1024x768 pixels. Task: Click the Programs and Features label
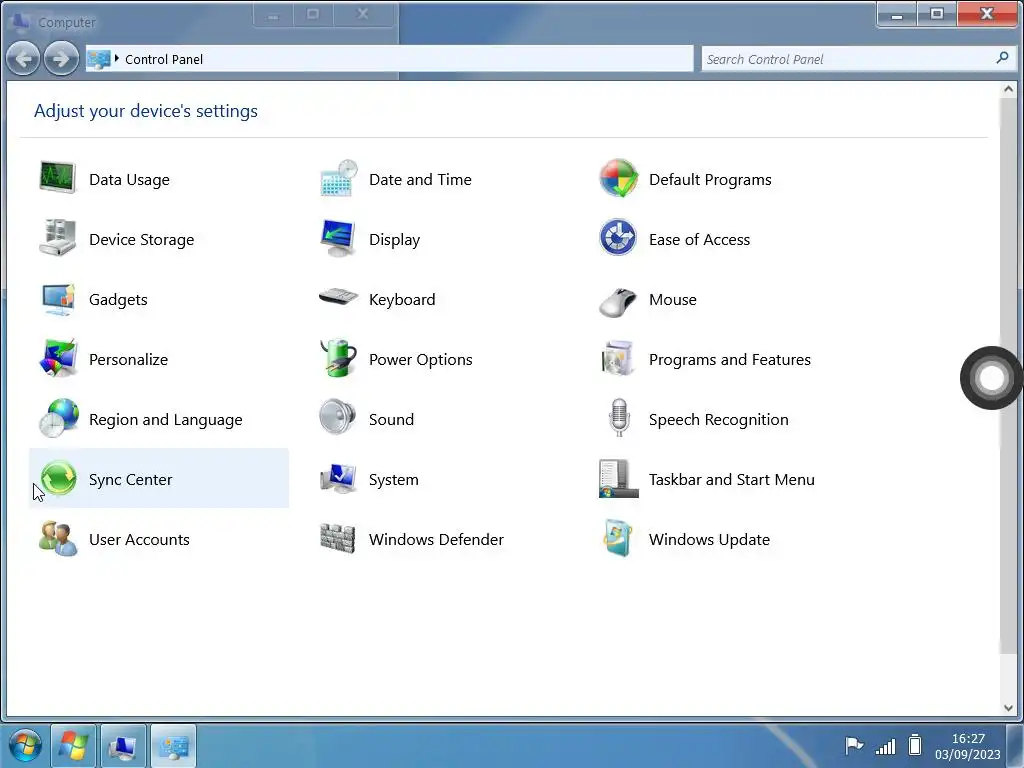(729, 360)
